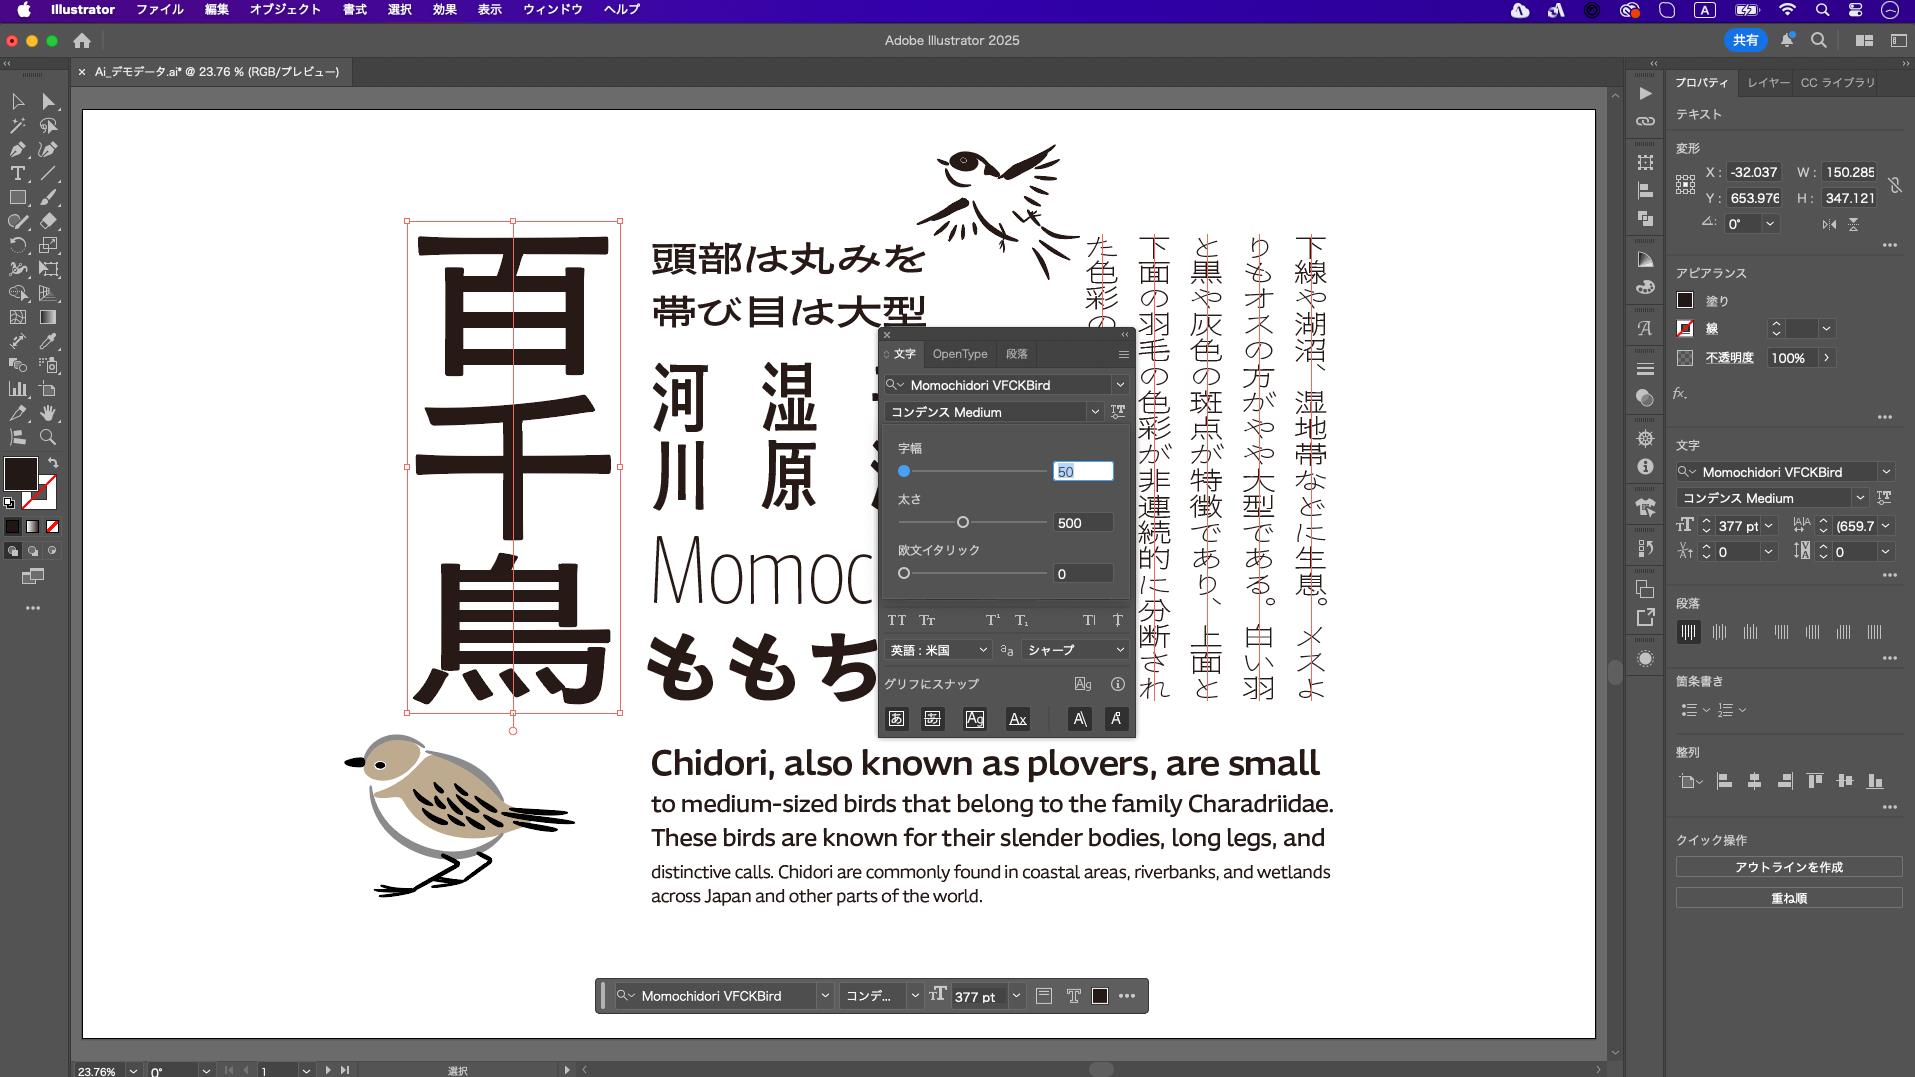Click the アウトラインを作成 button
The width and height of the screenshot is (1915, 1077).
pos(1789,867)
